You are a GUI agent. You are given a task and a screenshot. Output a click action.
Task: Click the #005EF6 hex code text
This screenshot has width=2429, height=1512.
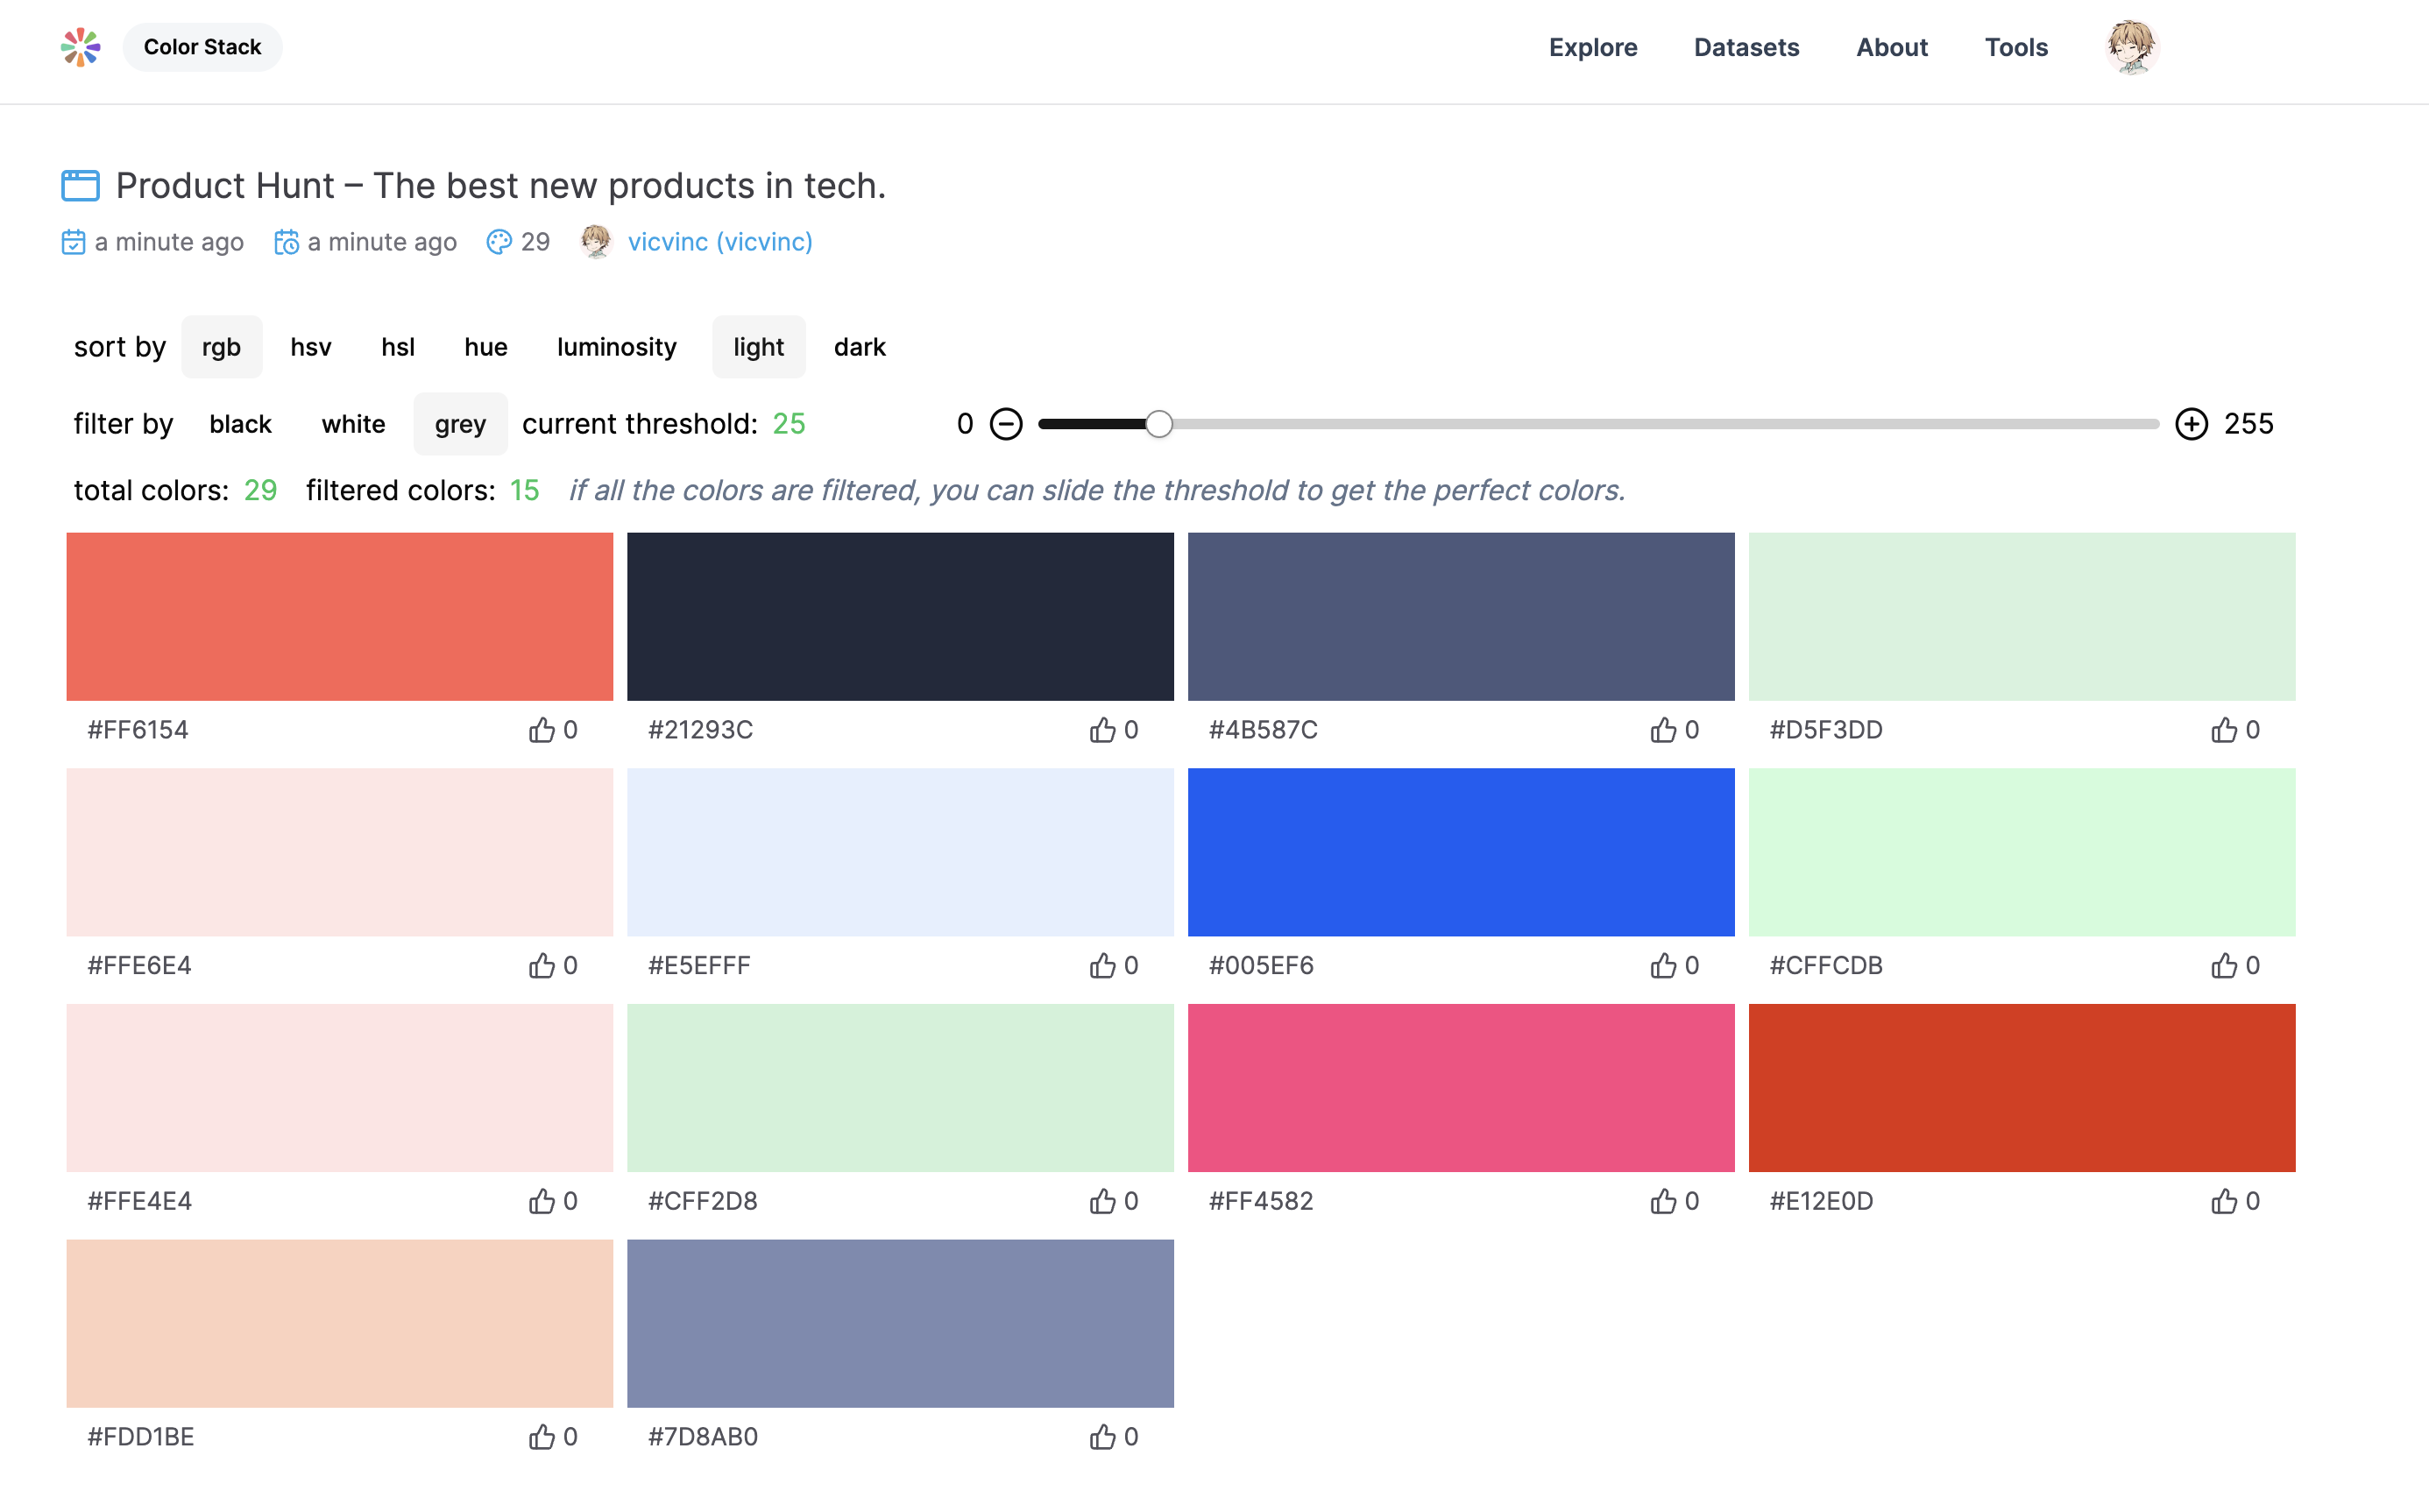pyautogui.click(x=1261, y=966)
